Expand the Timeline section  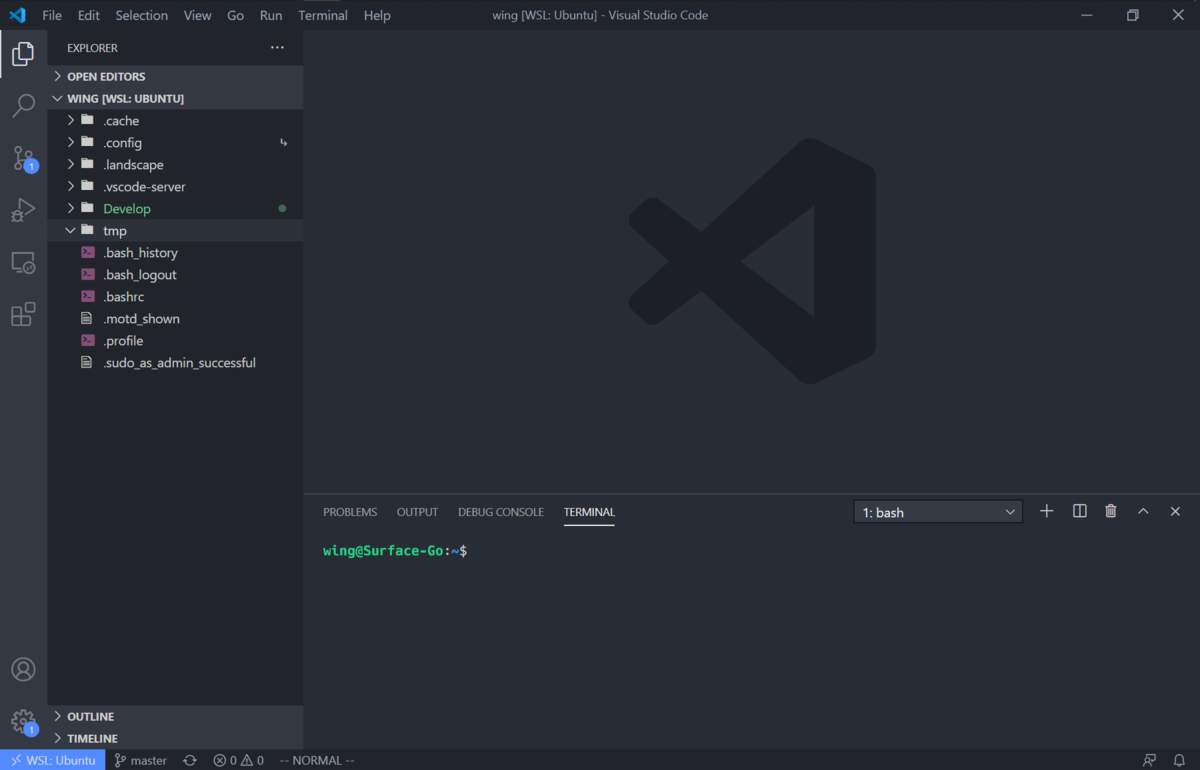pos(175,738)
